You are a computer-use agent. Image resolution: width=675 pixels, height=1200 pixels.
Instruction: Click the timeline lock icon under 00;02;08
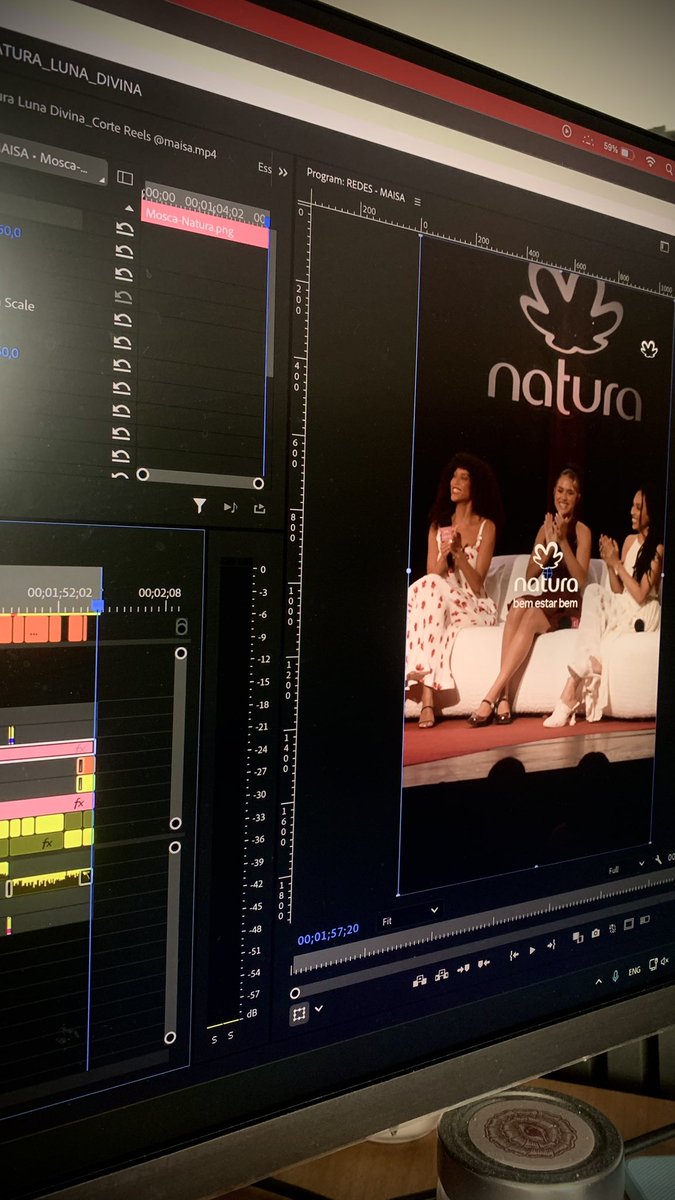(181, 626)
